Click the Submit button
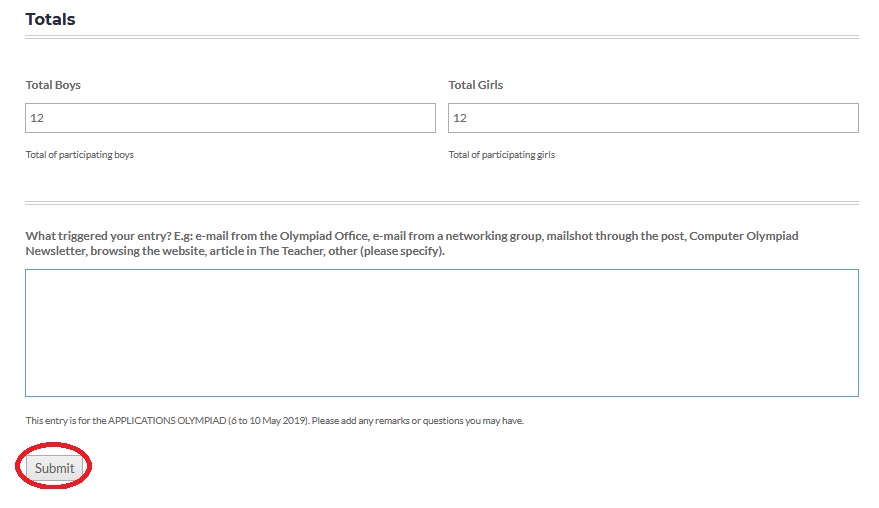 (x=54, y=468)
